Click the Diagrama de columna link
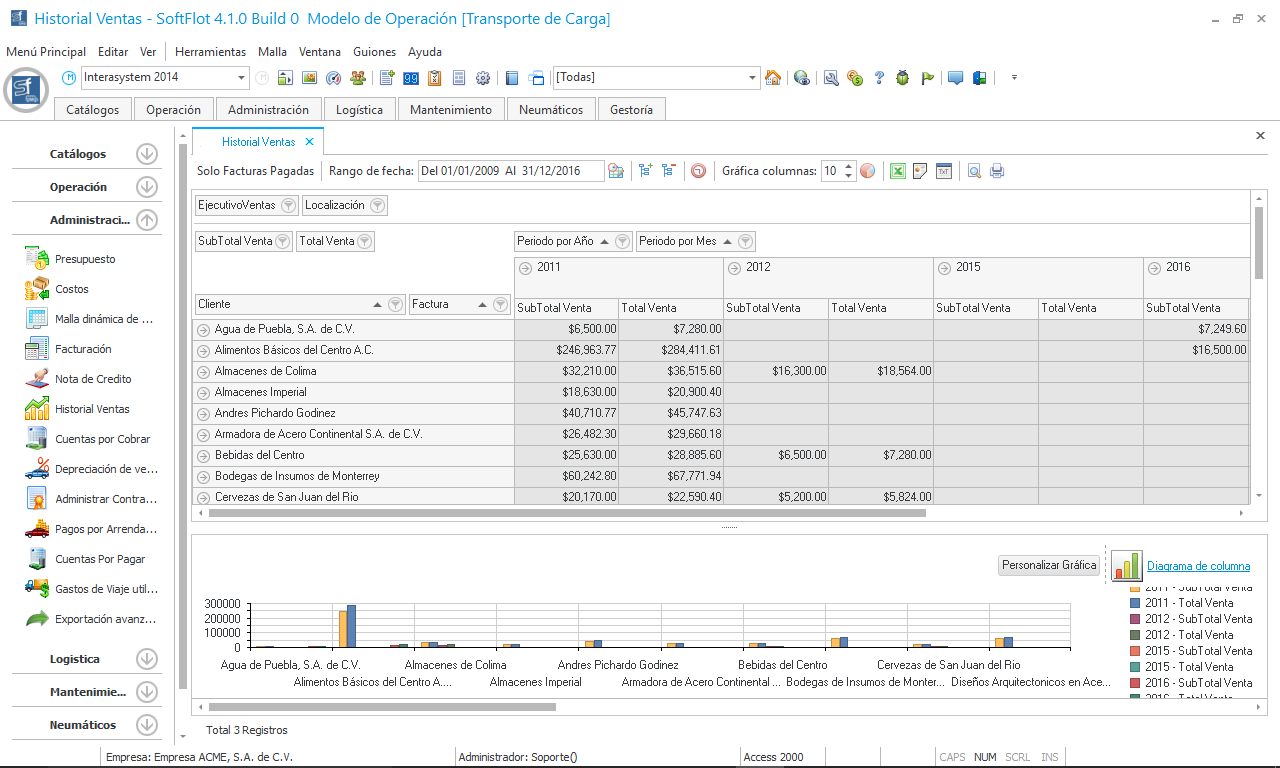The width and height of the screenshot is (1280, 768). (x=1198, y=566)
